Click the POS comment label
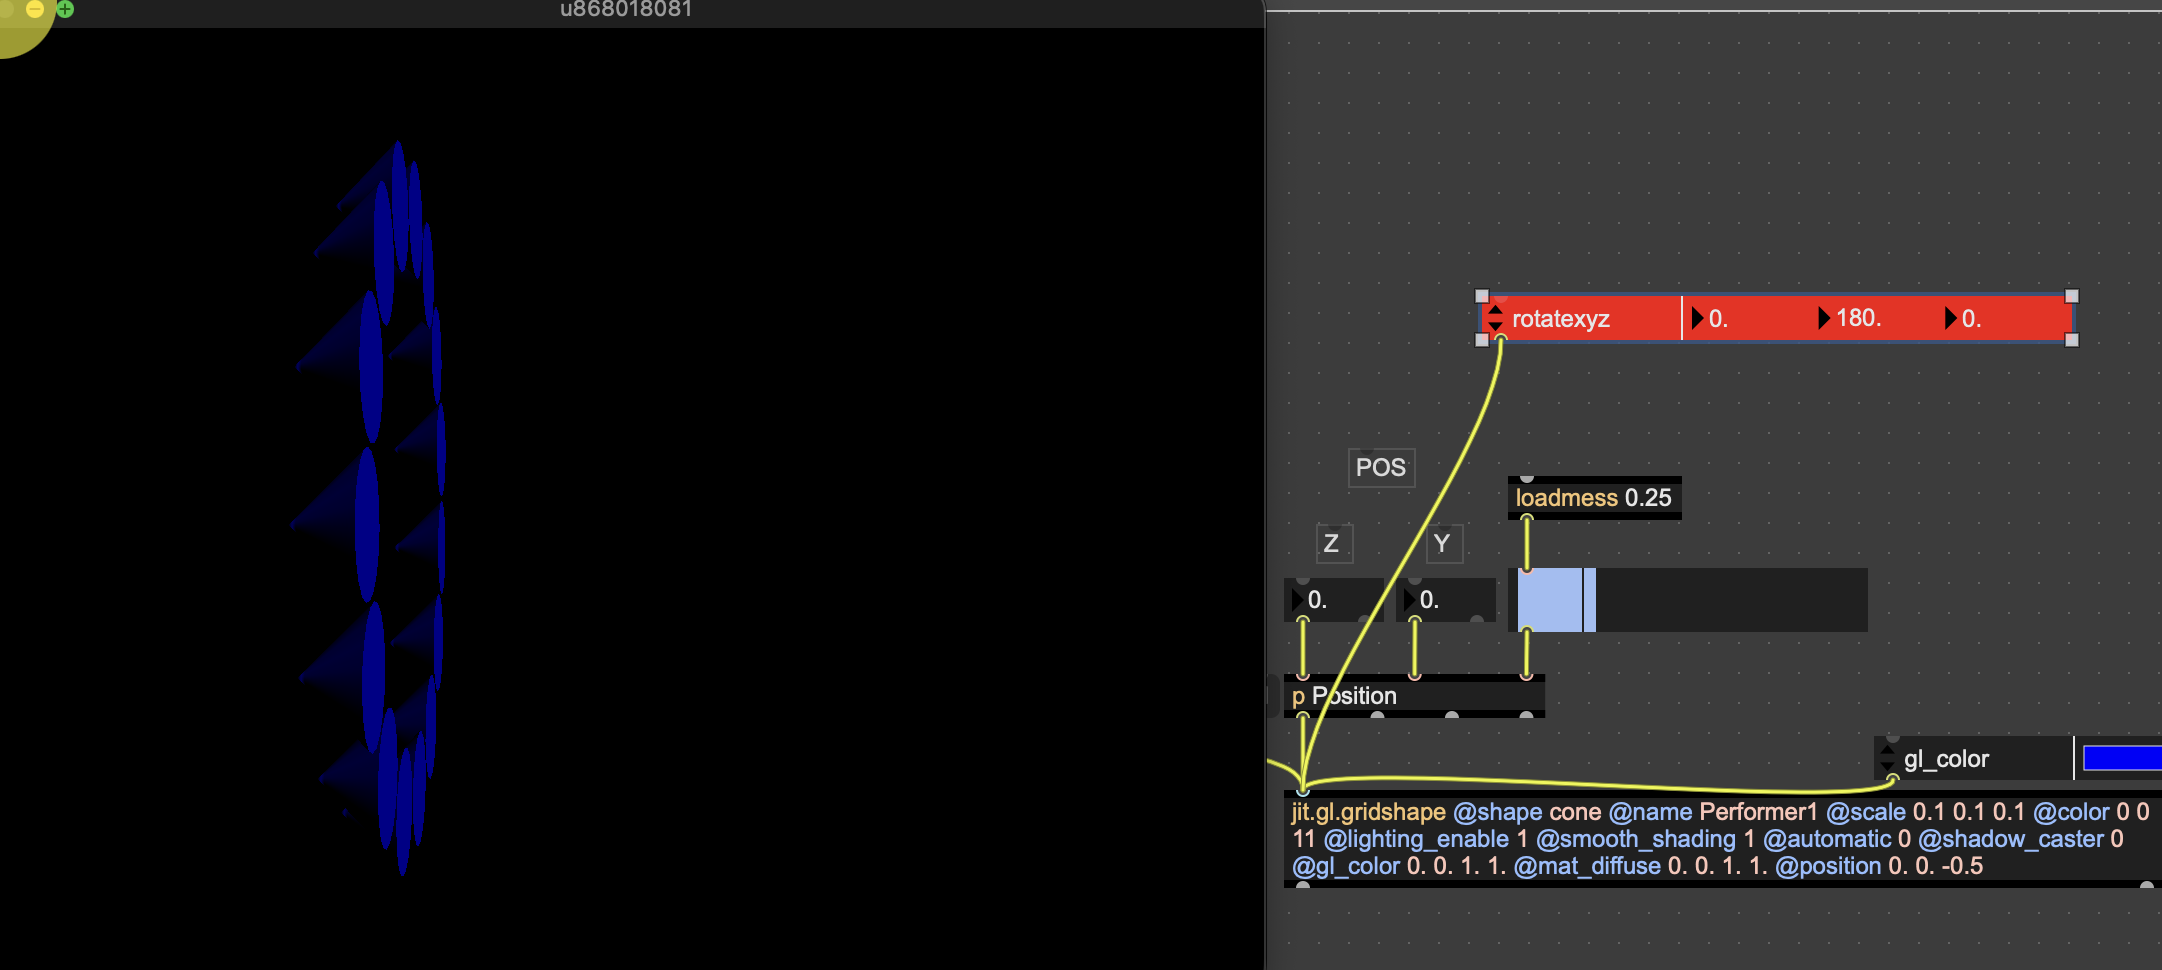Viewport: 2162px width, 970px height. coord(1381,468)
